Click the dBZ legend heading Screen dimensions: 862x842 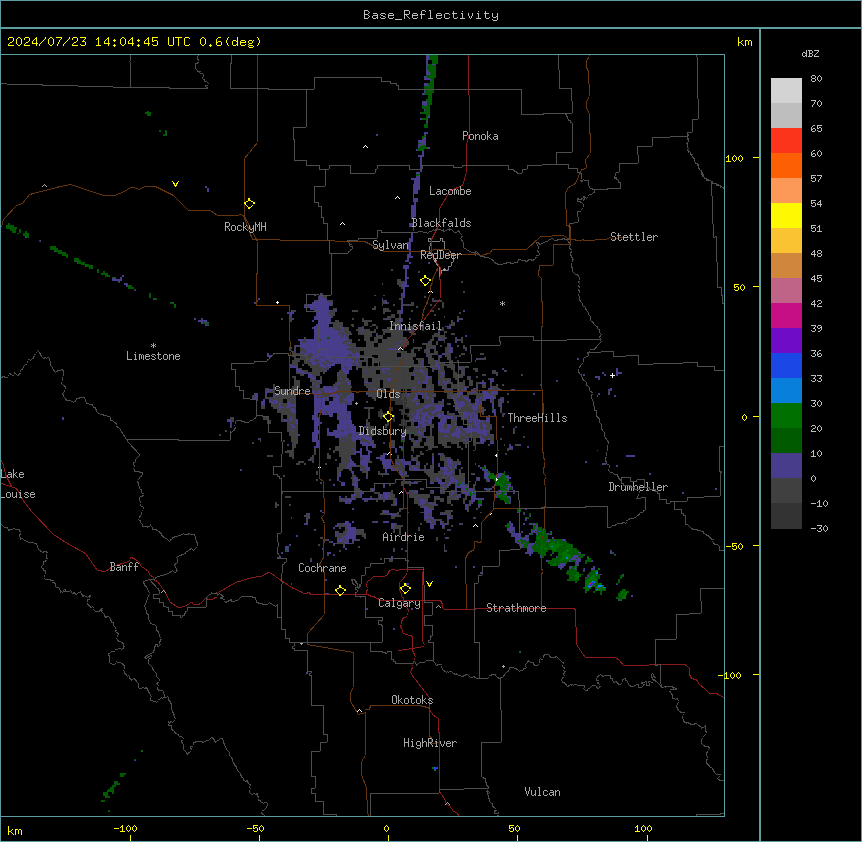810,54
